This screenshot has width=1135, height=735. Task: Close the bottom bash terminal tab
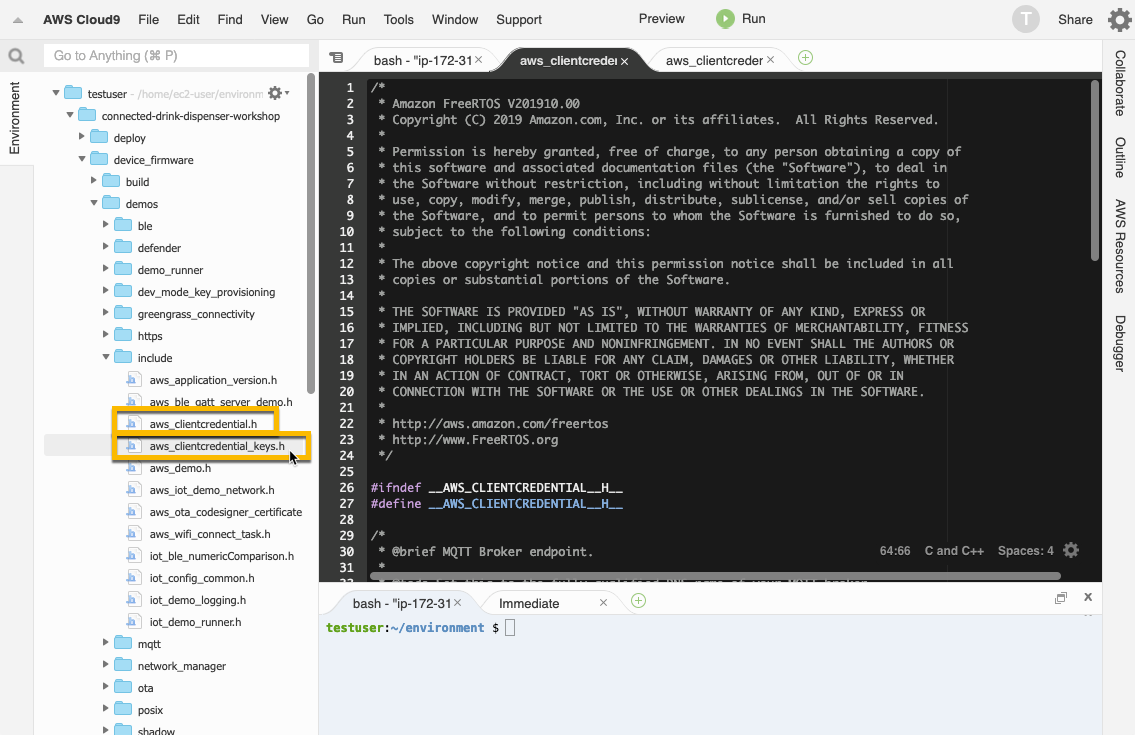(x=457, y=602)
